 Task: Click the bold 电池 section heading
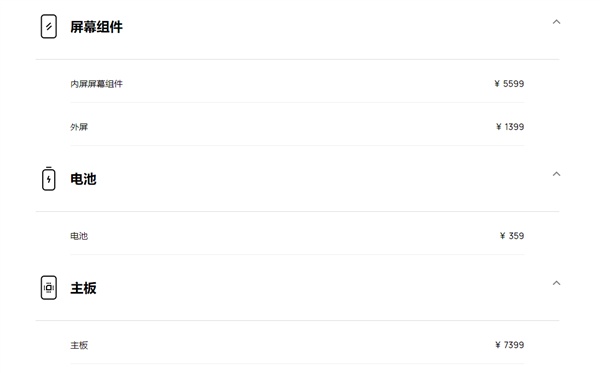click(83, 179)
